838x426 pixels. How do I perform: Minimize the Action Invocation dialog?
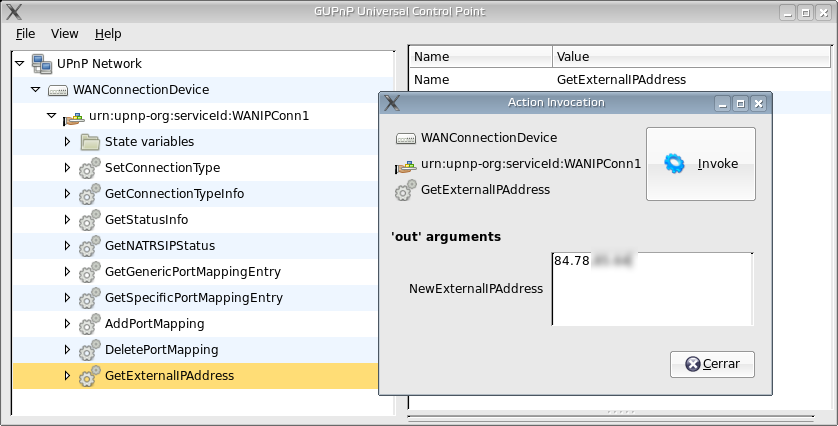tap(723, 104)
